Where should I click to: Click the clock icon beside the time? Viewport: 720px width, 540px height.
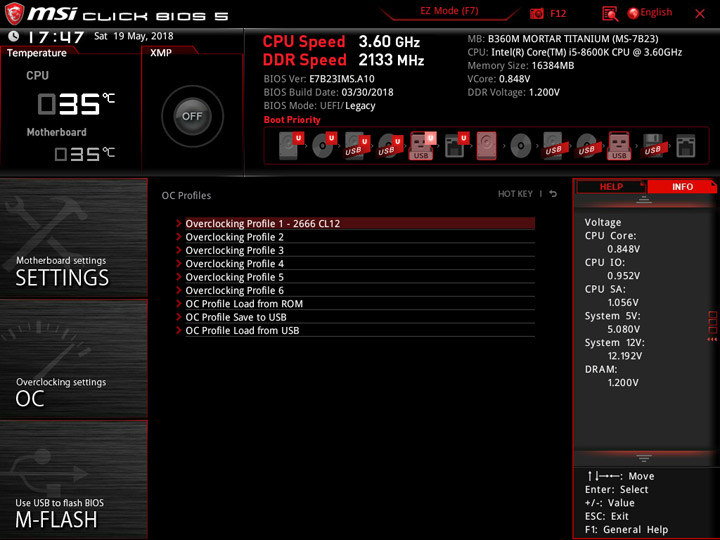[14, 36]
